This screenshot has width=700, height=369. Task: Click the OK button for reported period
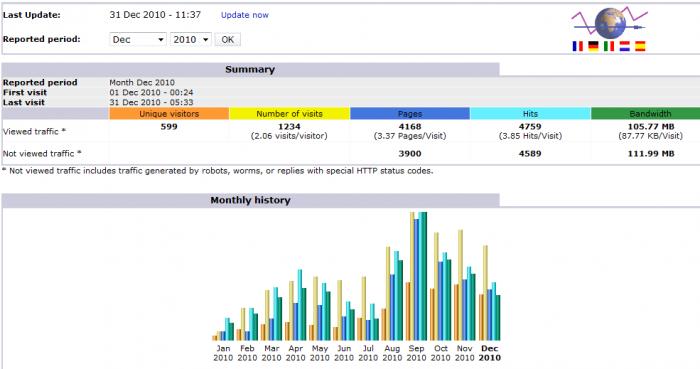coord(228,39)
